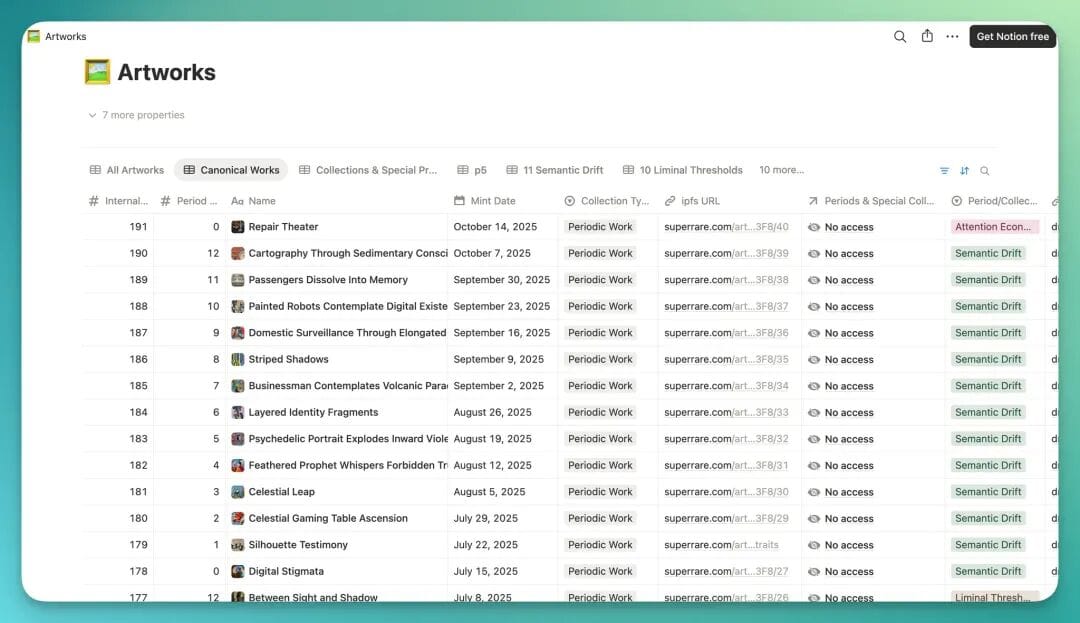The height and width of the screenshot is (623, 1080).
Task: Click the pink Attention Economy tag
Action: [993, 227]
